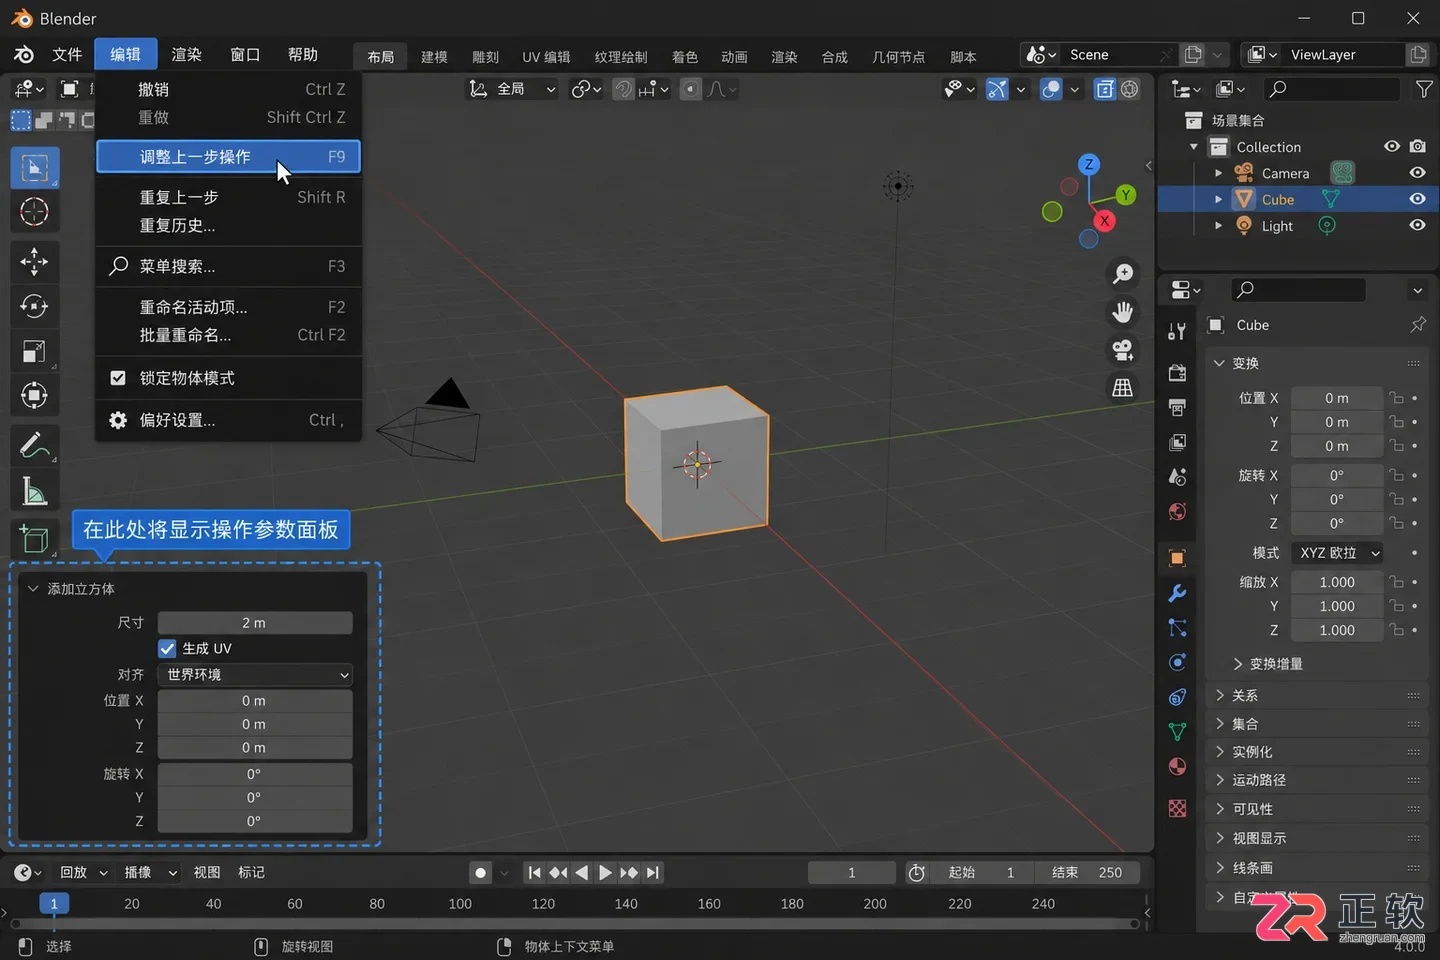Toggle Collection visibility eye
The width and height of the screenshot is (1440, 960).
pos(1391,146)
